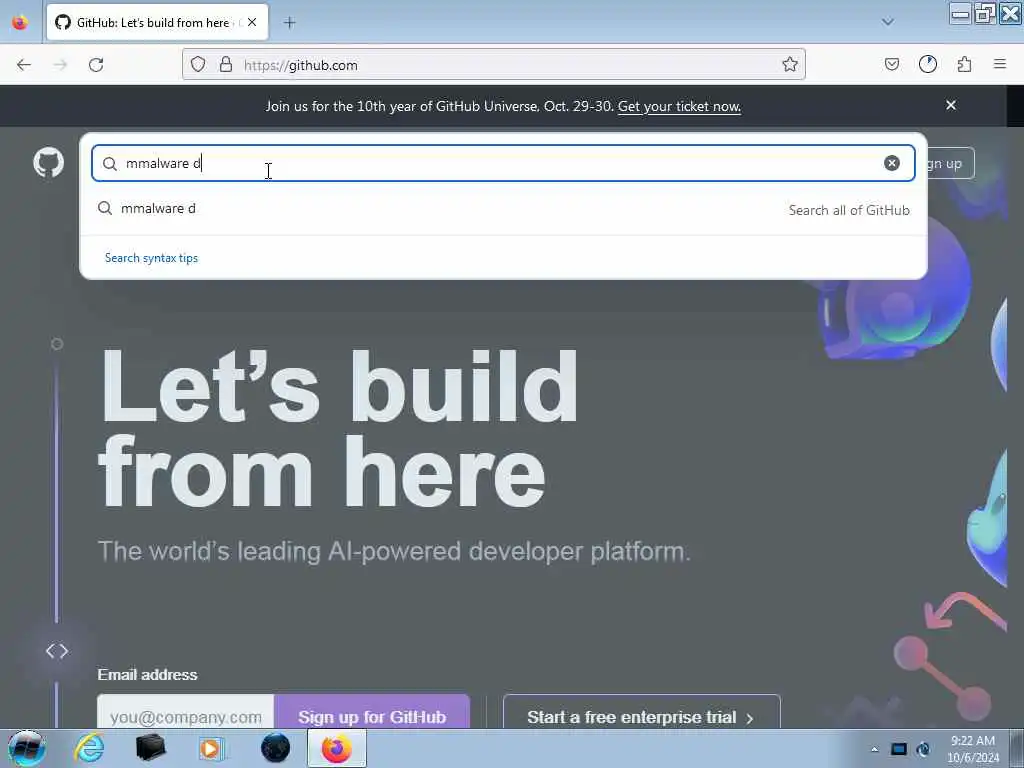1024x768 pixels.
Task: Focus the Firefox URL address bar
Action: (x=494, y=65)
